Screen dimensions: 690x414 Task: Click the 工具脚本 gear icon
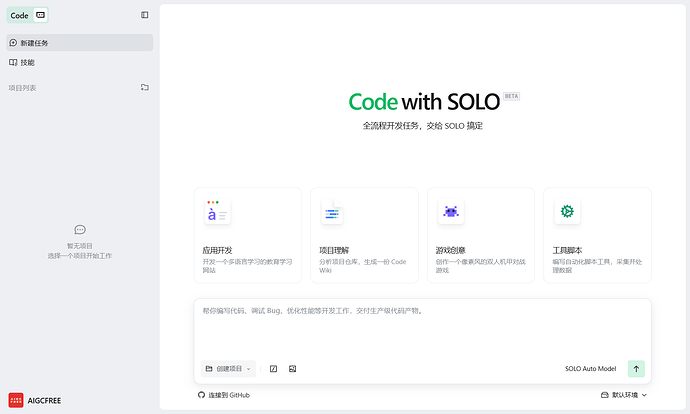pos(567,212)
